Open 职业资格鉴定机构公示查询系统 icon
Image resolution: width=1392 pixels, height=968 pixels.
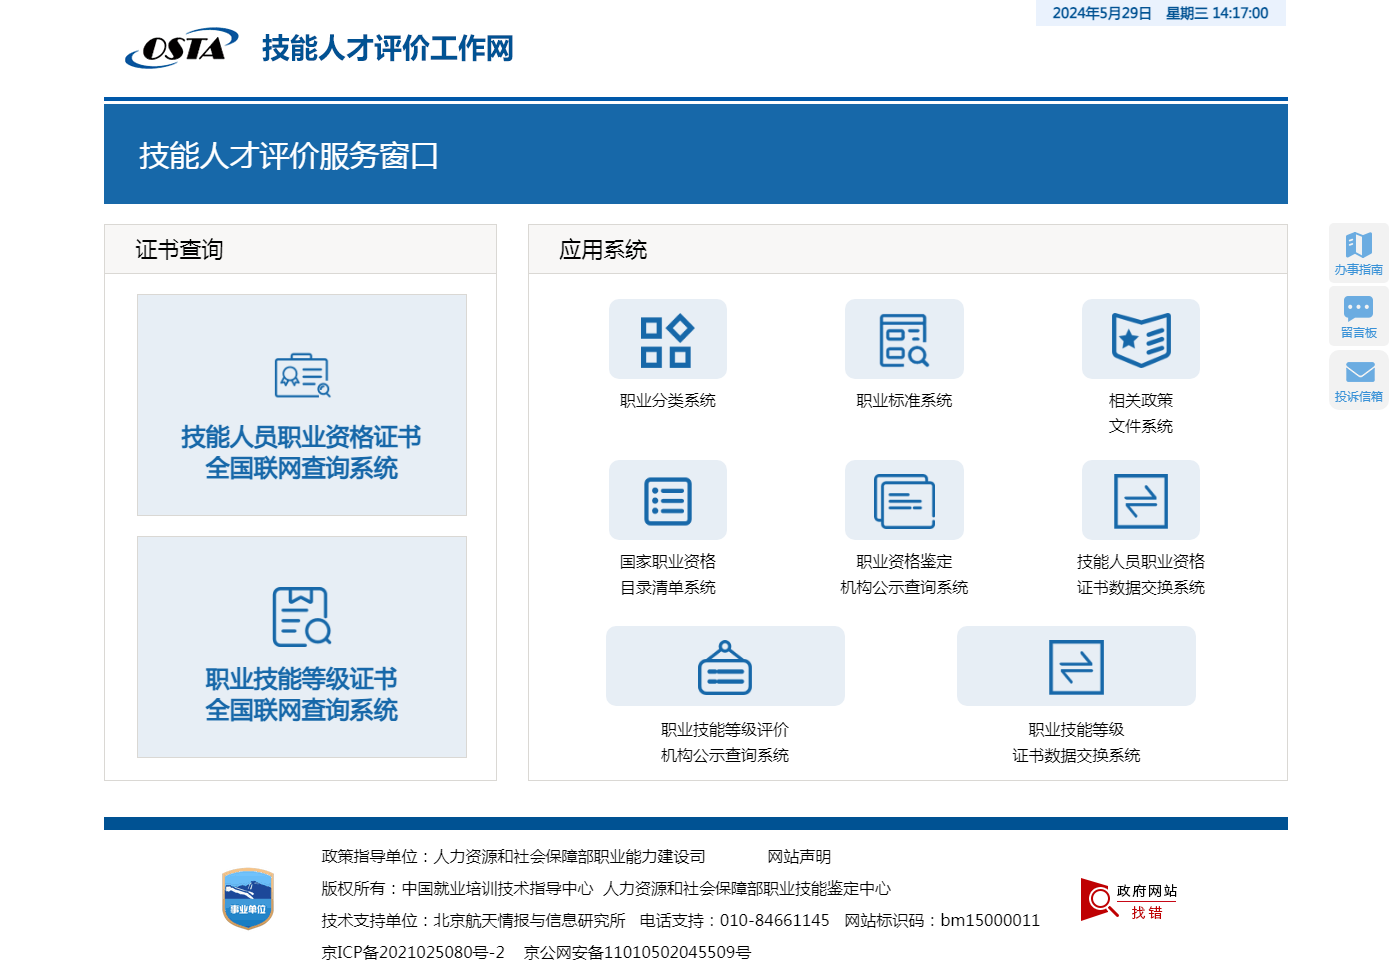tap(904, 501)
